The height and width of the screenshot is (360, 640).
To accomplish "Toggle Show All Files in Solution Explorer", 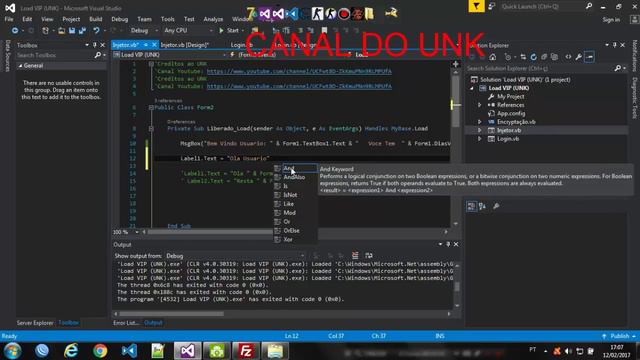I will (x=554, y=57).
